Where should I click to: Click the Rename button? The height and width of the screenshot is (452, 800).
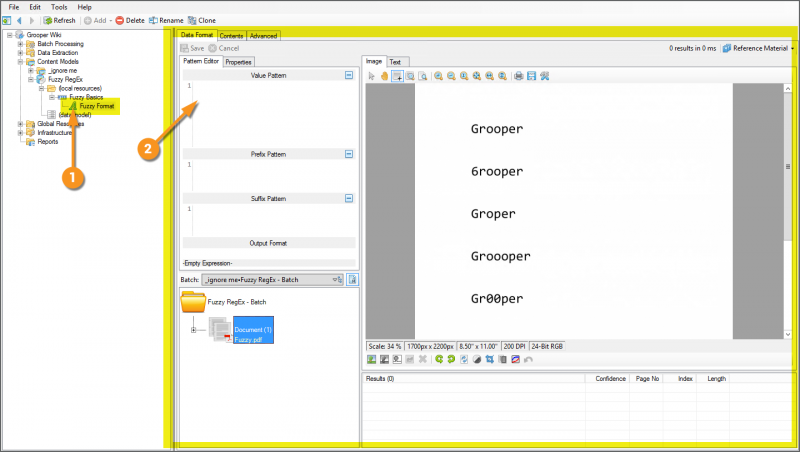coord(166,20)
